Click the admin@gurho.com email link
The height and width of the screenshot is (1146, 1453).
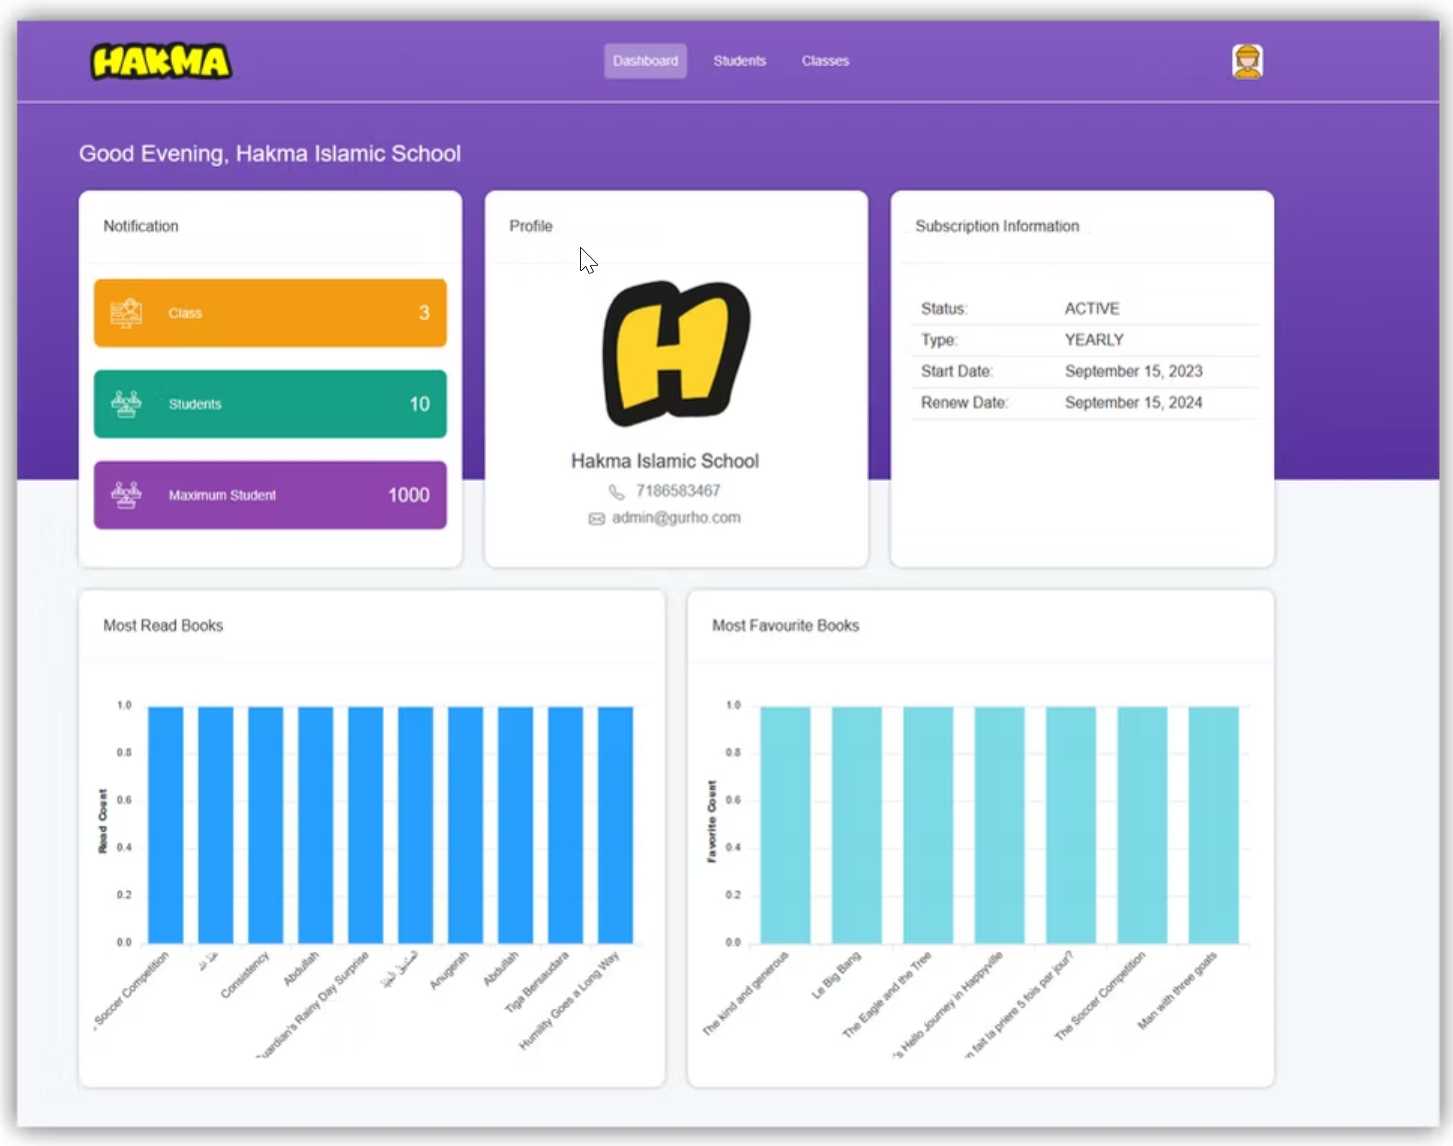point(676,518)
